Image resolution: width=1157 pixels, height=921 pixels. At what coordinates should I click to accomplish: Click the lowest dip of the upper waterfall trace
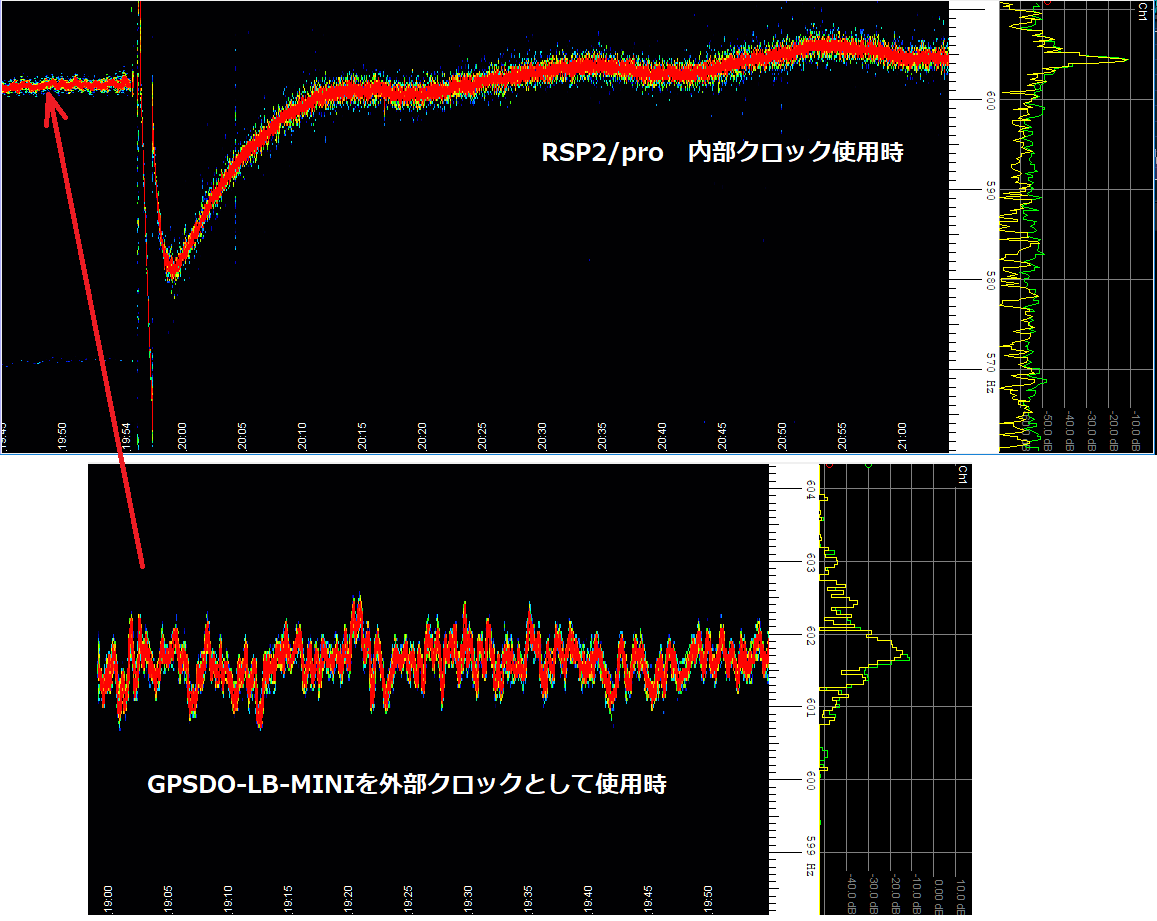coord(172,268)
